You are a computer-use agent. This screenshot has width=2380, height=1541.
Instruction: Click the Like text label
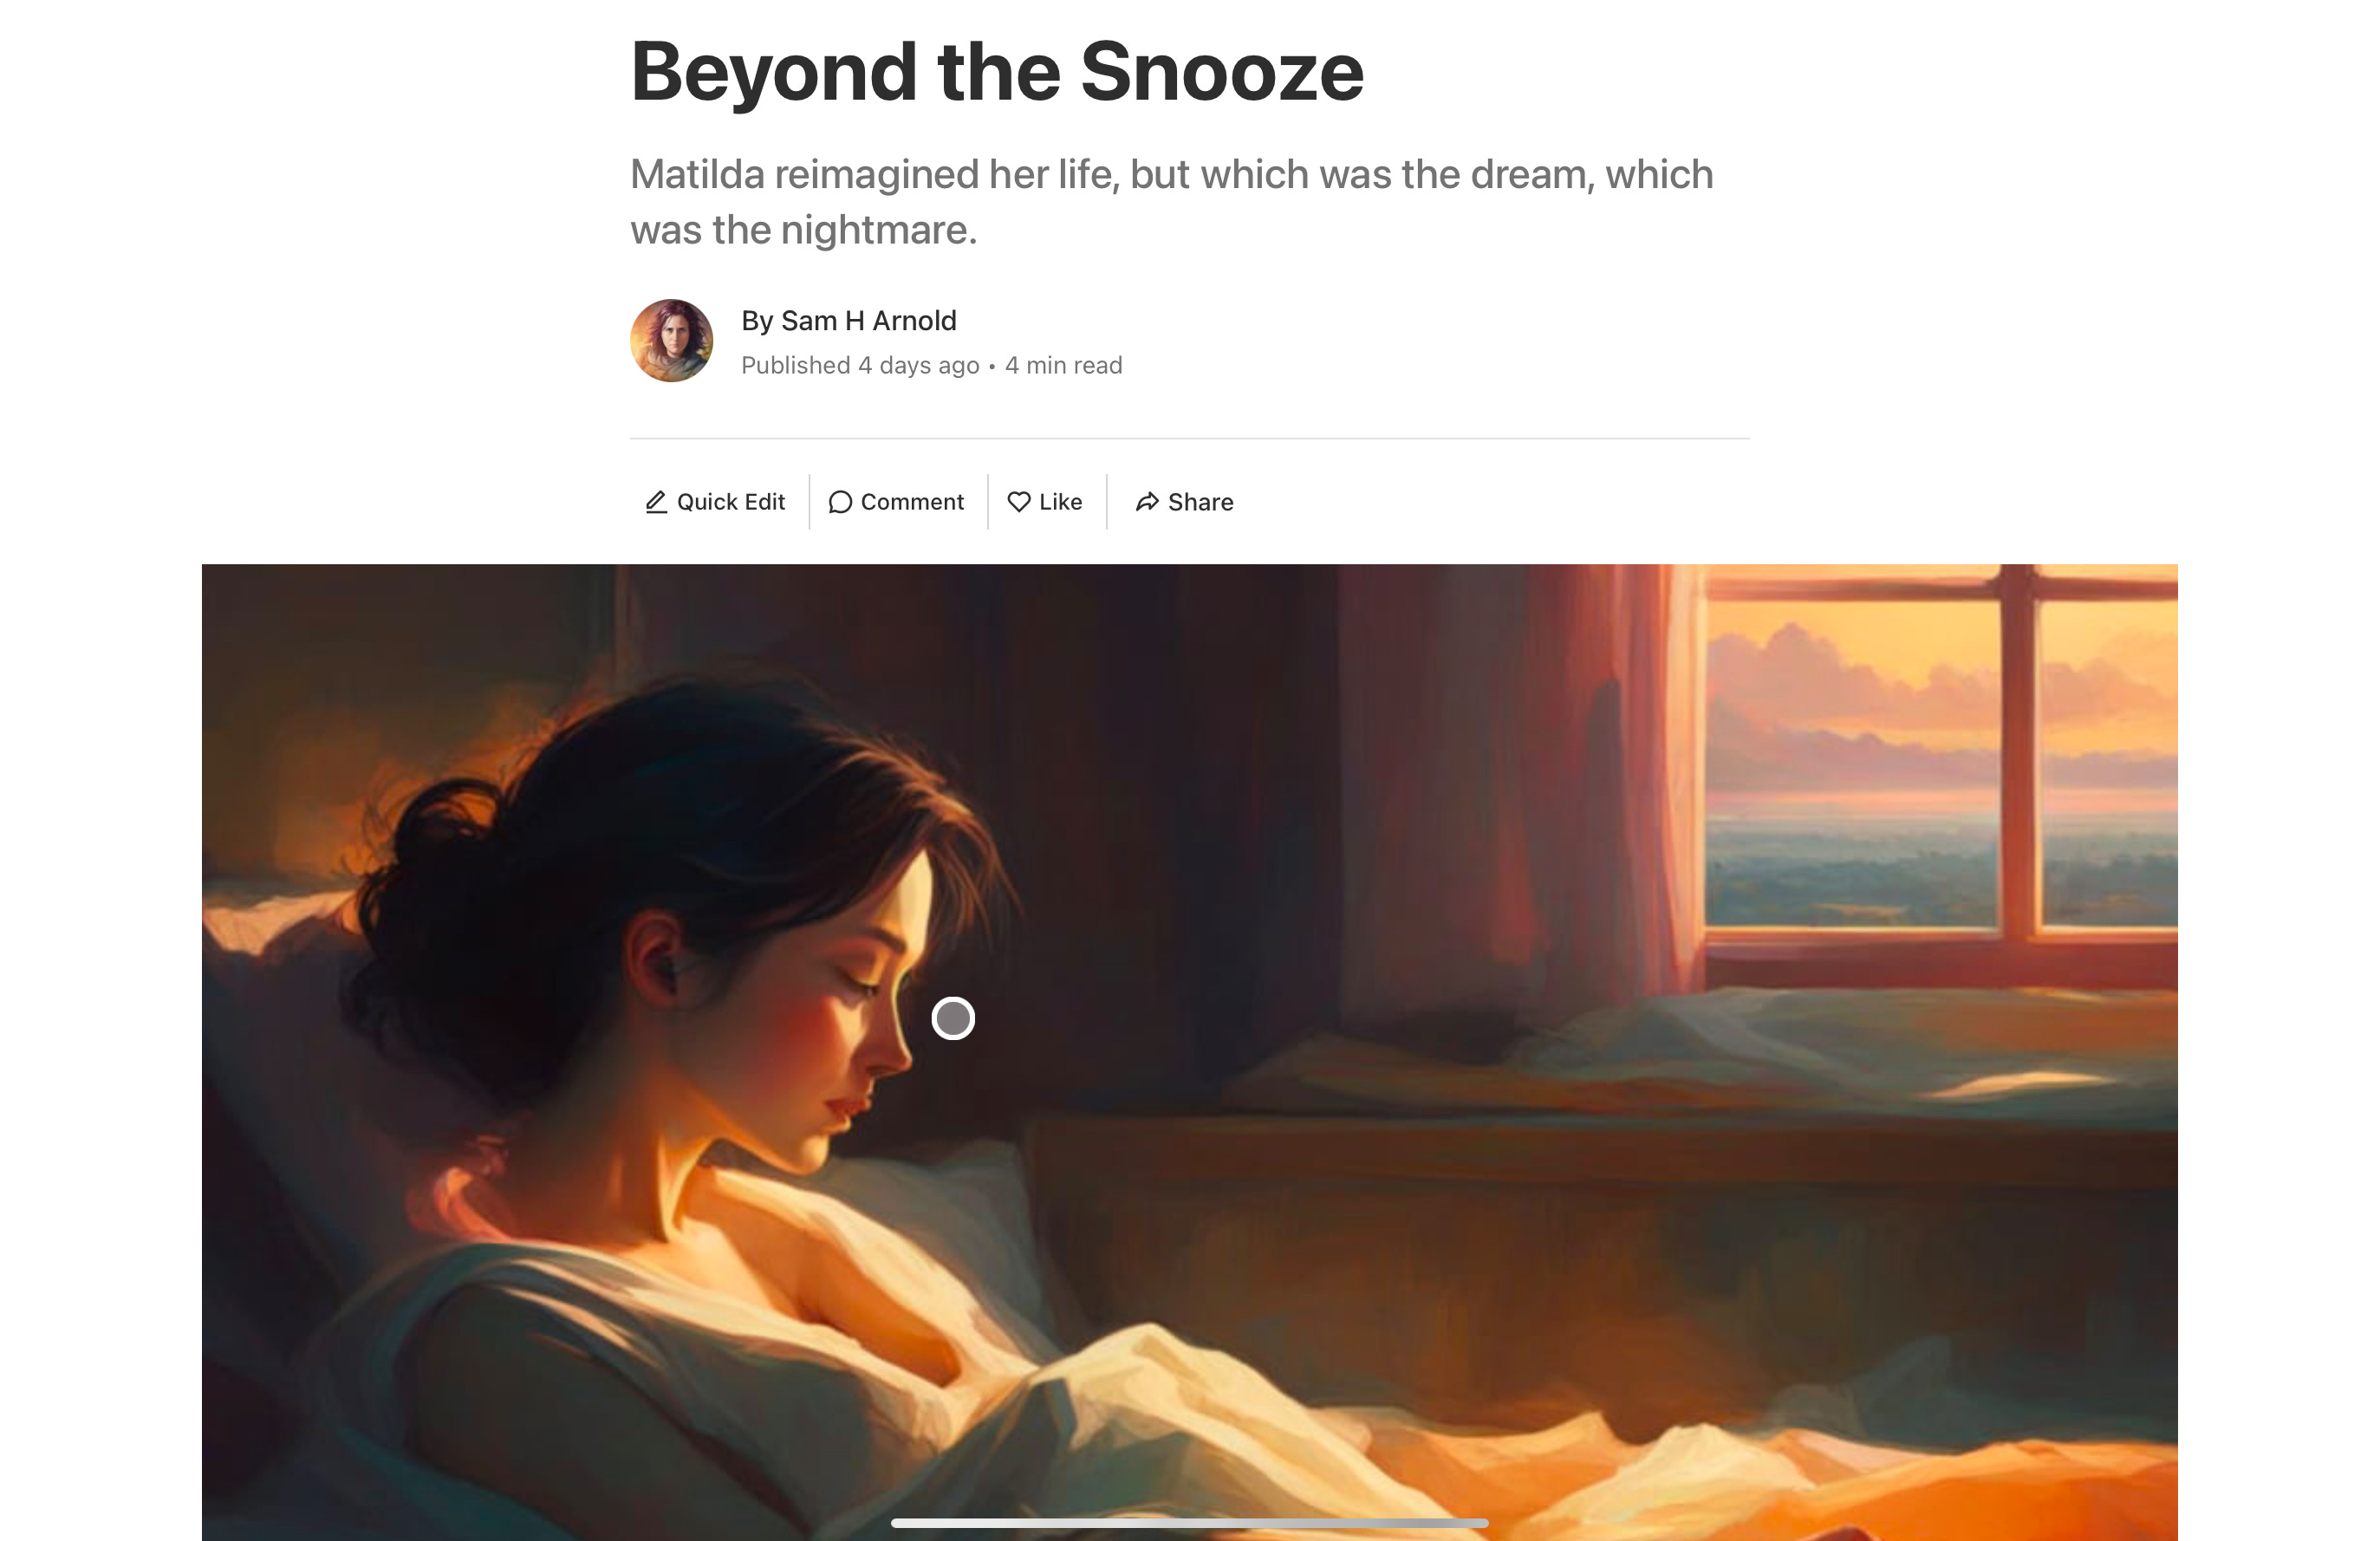(x=1061, y=502)
